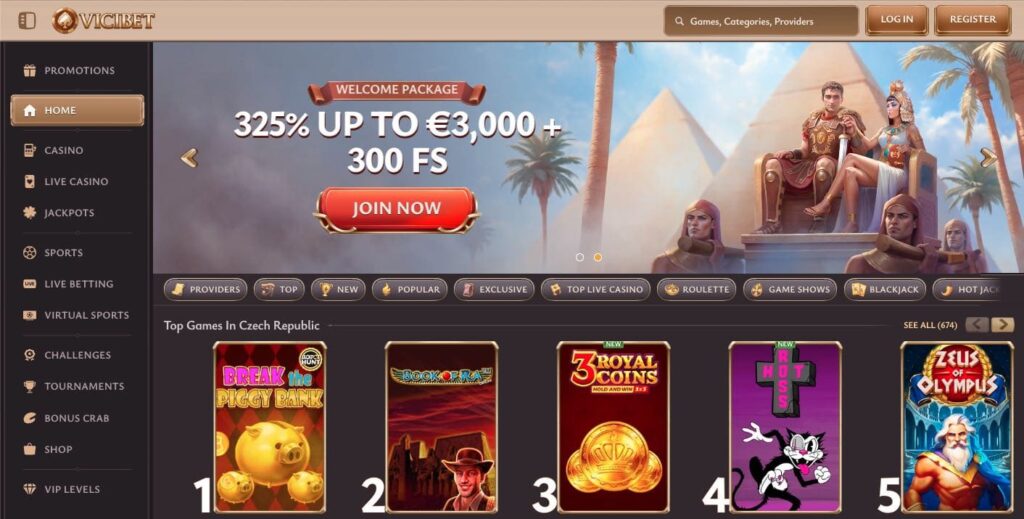Open Bonus Crab in the sidebar
This screenshot has height=519, width=1024.
[x=77, y=418]
